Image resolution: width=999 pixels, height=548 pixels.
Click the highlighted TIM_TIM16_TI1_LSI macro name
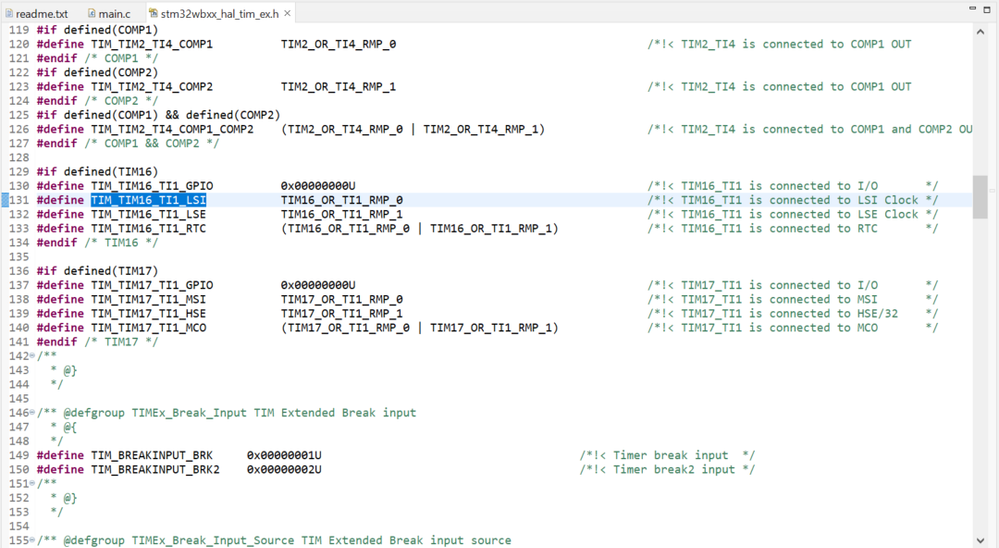[148, 200]
